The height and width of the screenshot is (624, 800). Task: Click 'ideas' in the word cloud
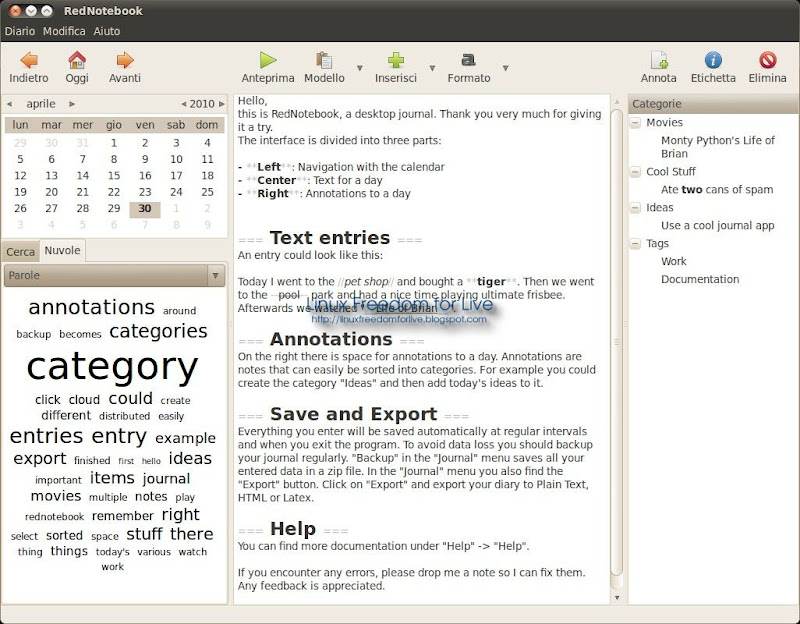tap(190, 458)
